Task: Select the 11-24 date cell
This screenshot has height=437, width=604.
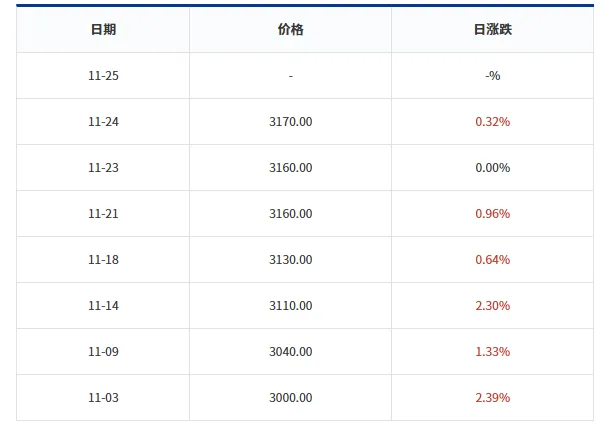Action: click(103, 122)
